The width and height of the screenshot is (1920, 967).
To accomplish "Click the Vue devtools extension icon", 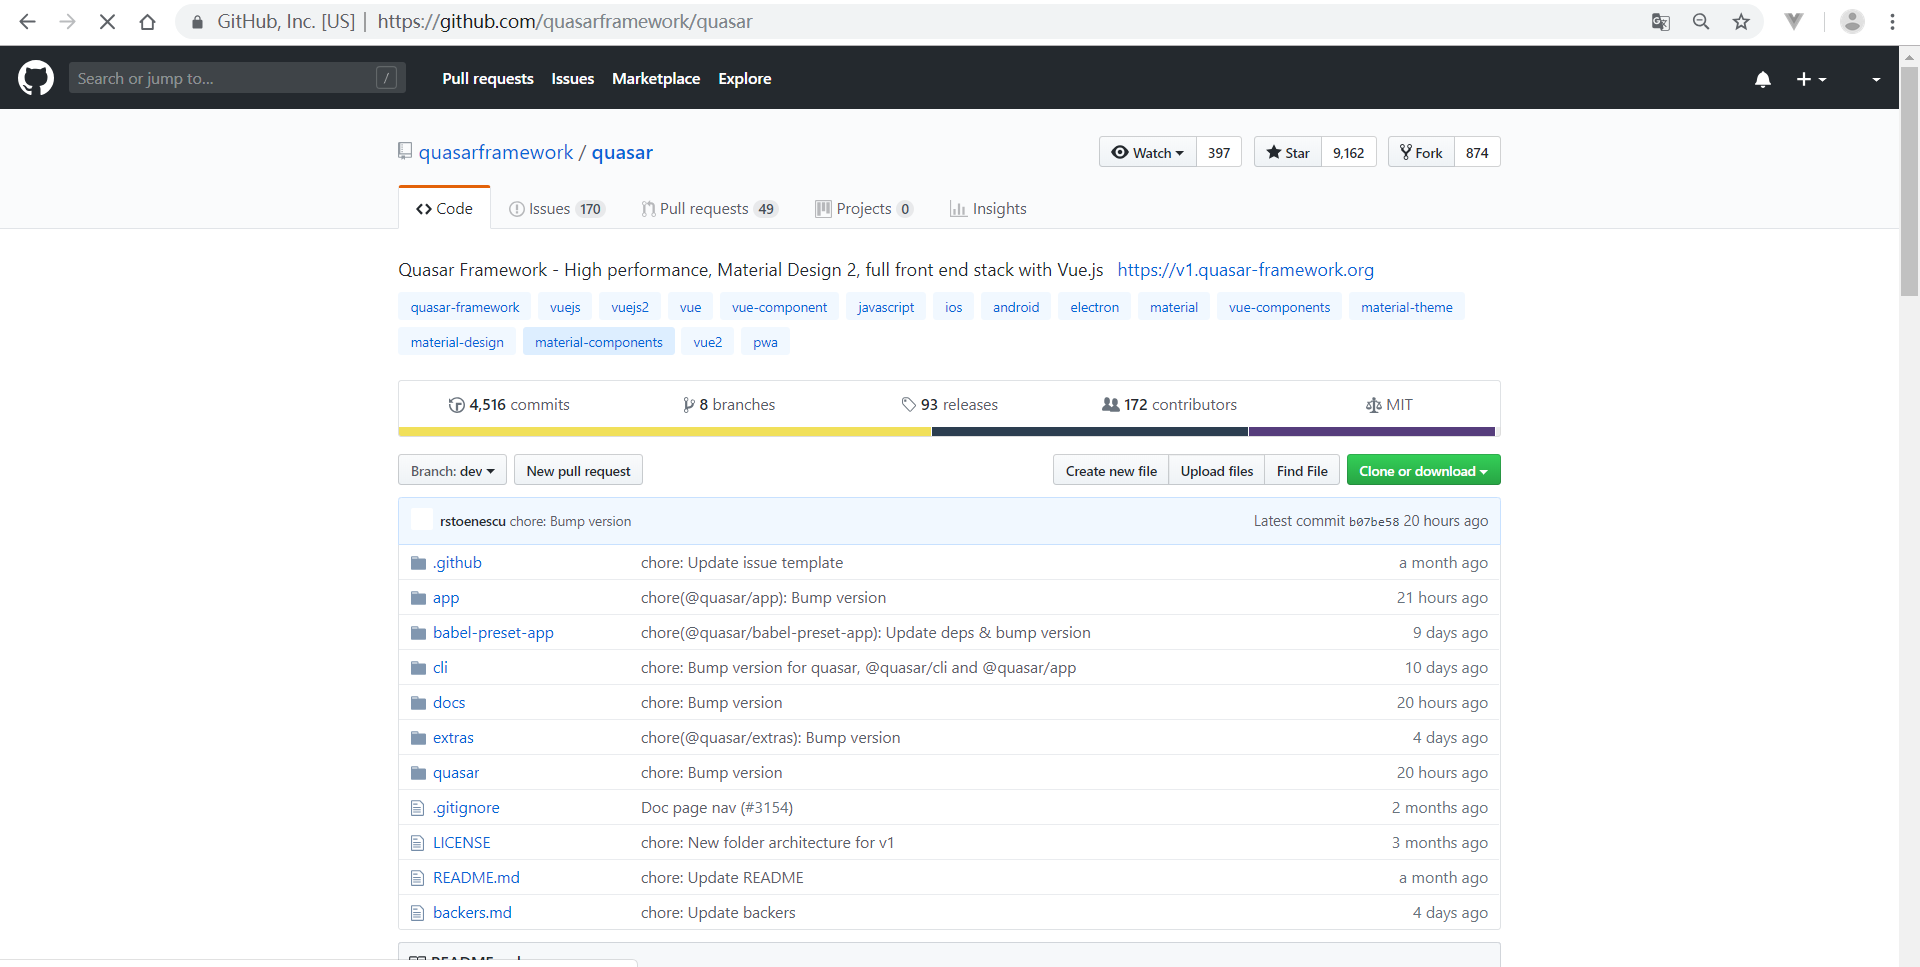I will [1794, 21].
